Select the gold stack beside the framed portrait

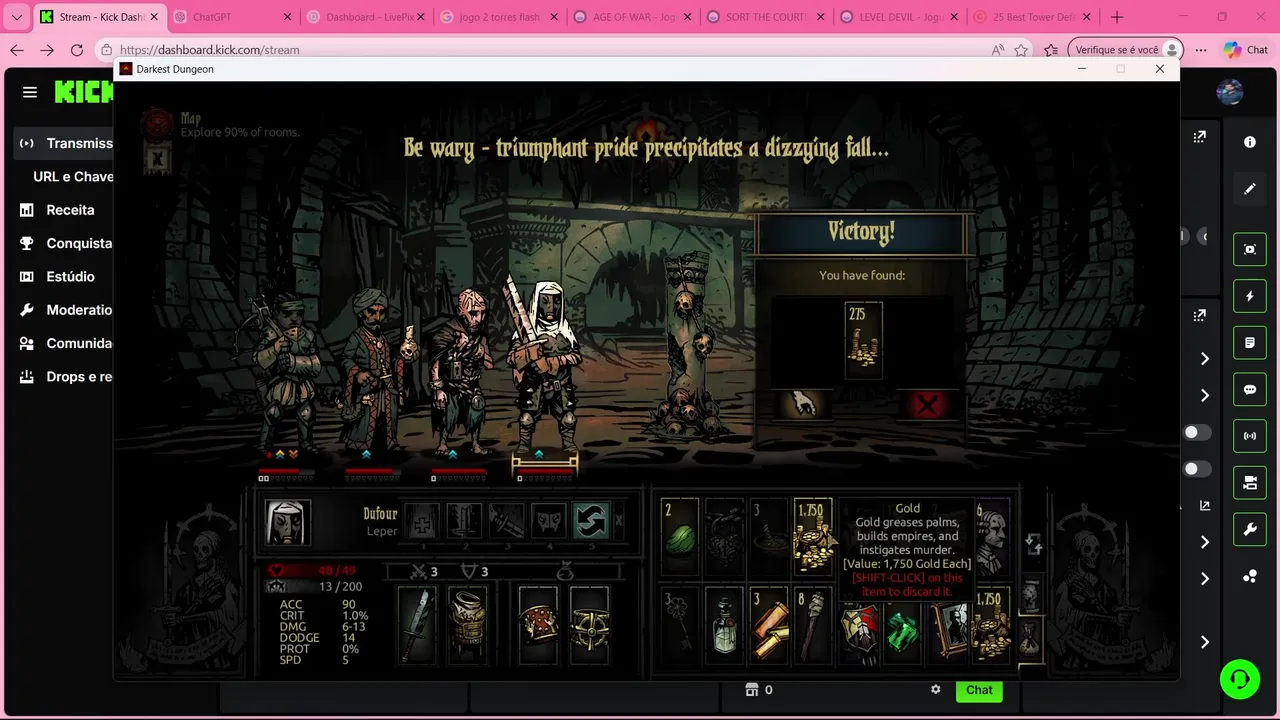[992, 626]
